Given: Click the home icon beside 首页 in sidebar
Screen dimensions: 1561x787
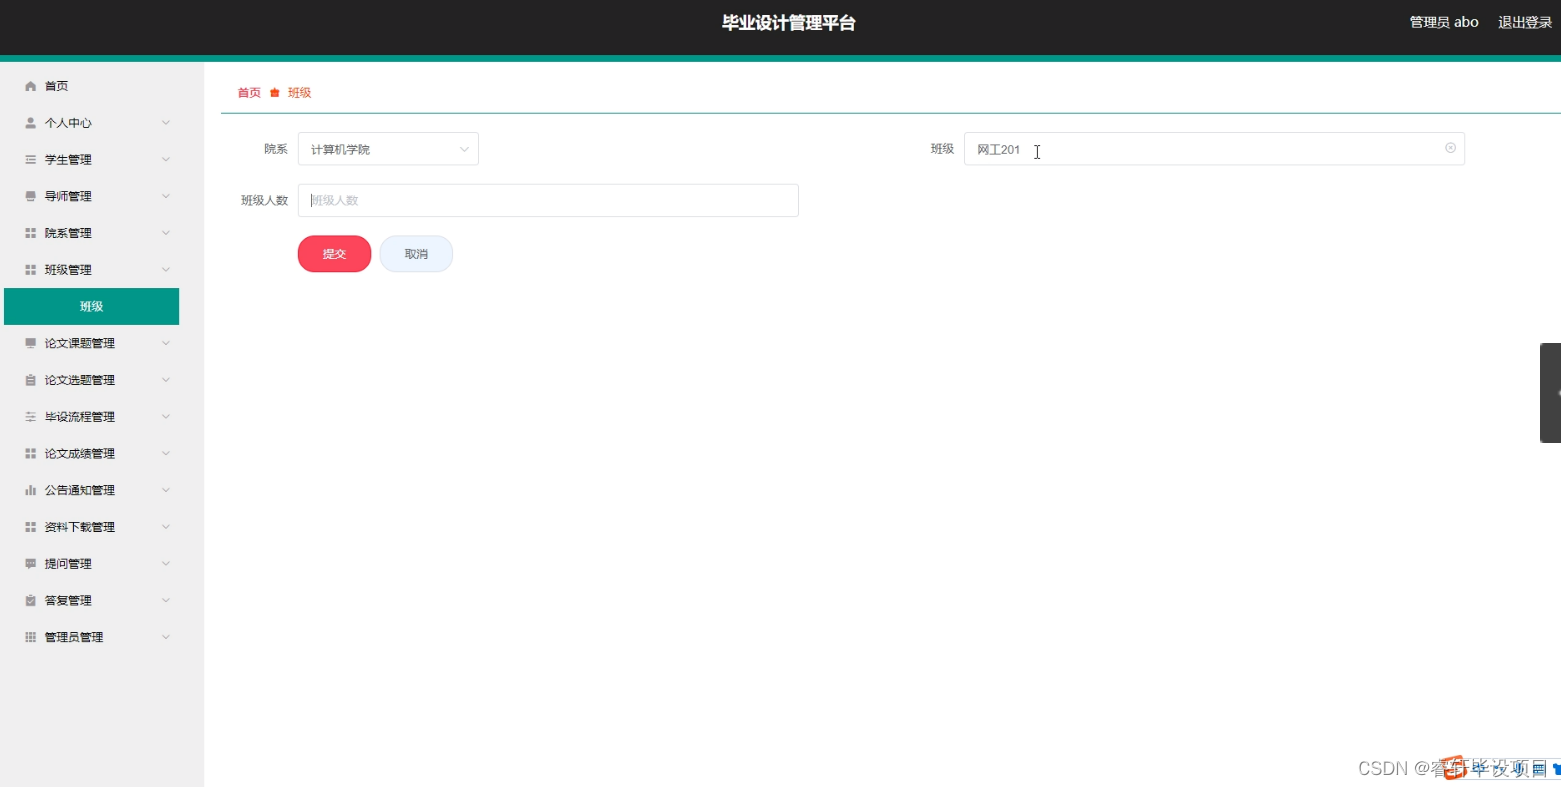Looking at the screenshot, I should click(30, 85).
